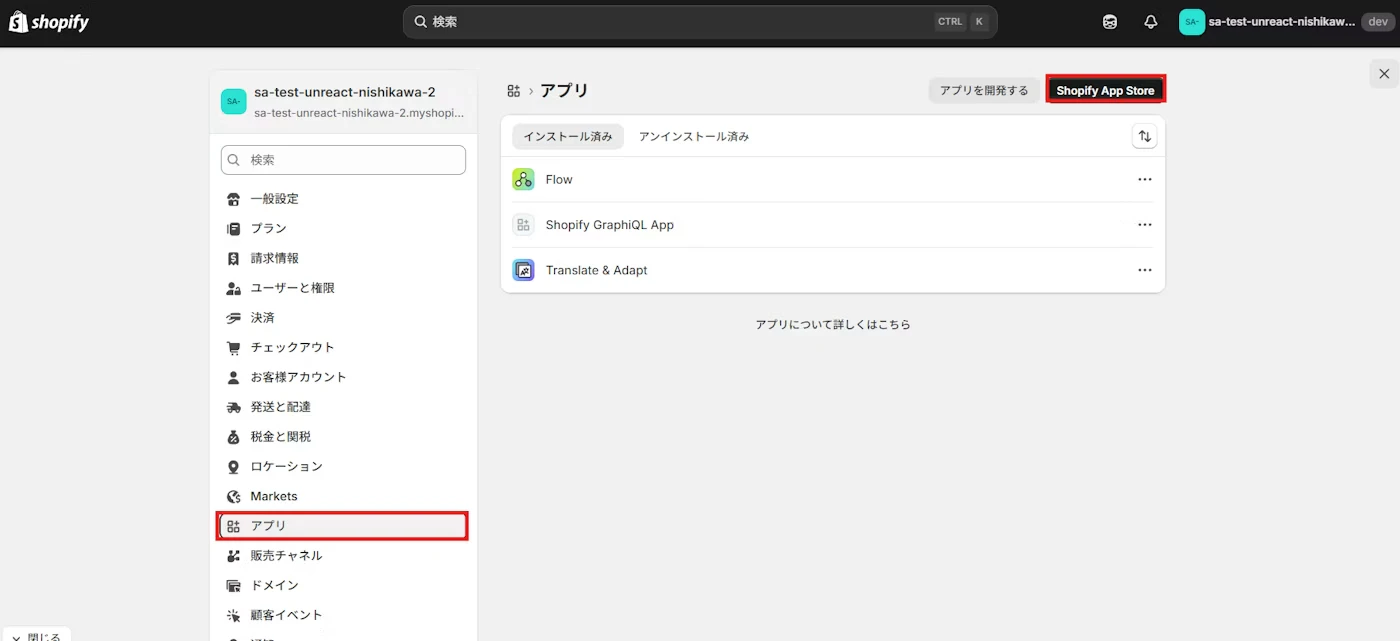Click the store name sa-test-unreact-nishikawa-2 header
Viewport: 1400px width, 641px height.
(x=345, y=92)
